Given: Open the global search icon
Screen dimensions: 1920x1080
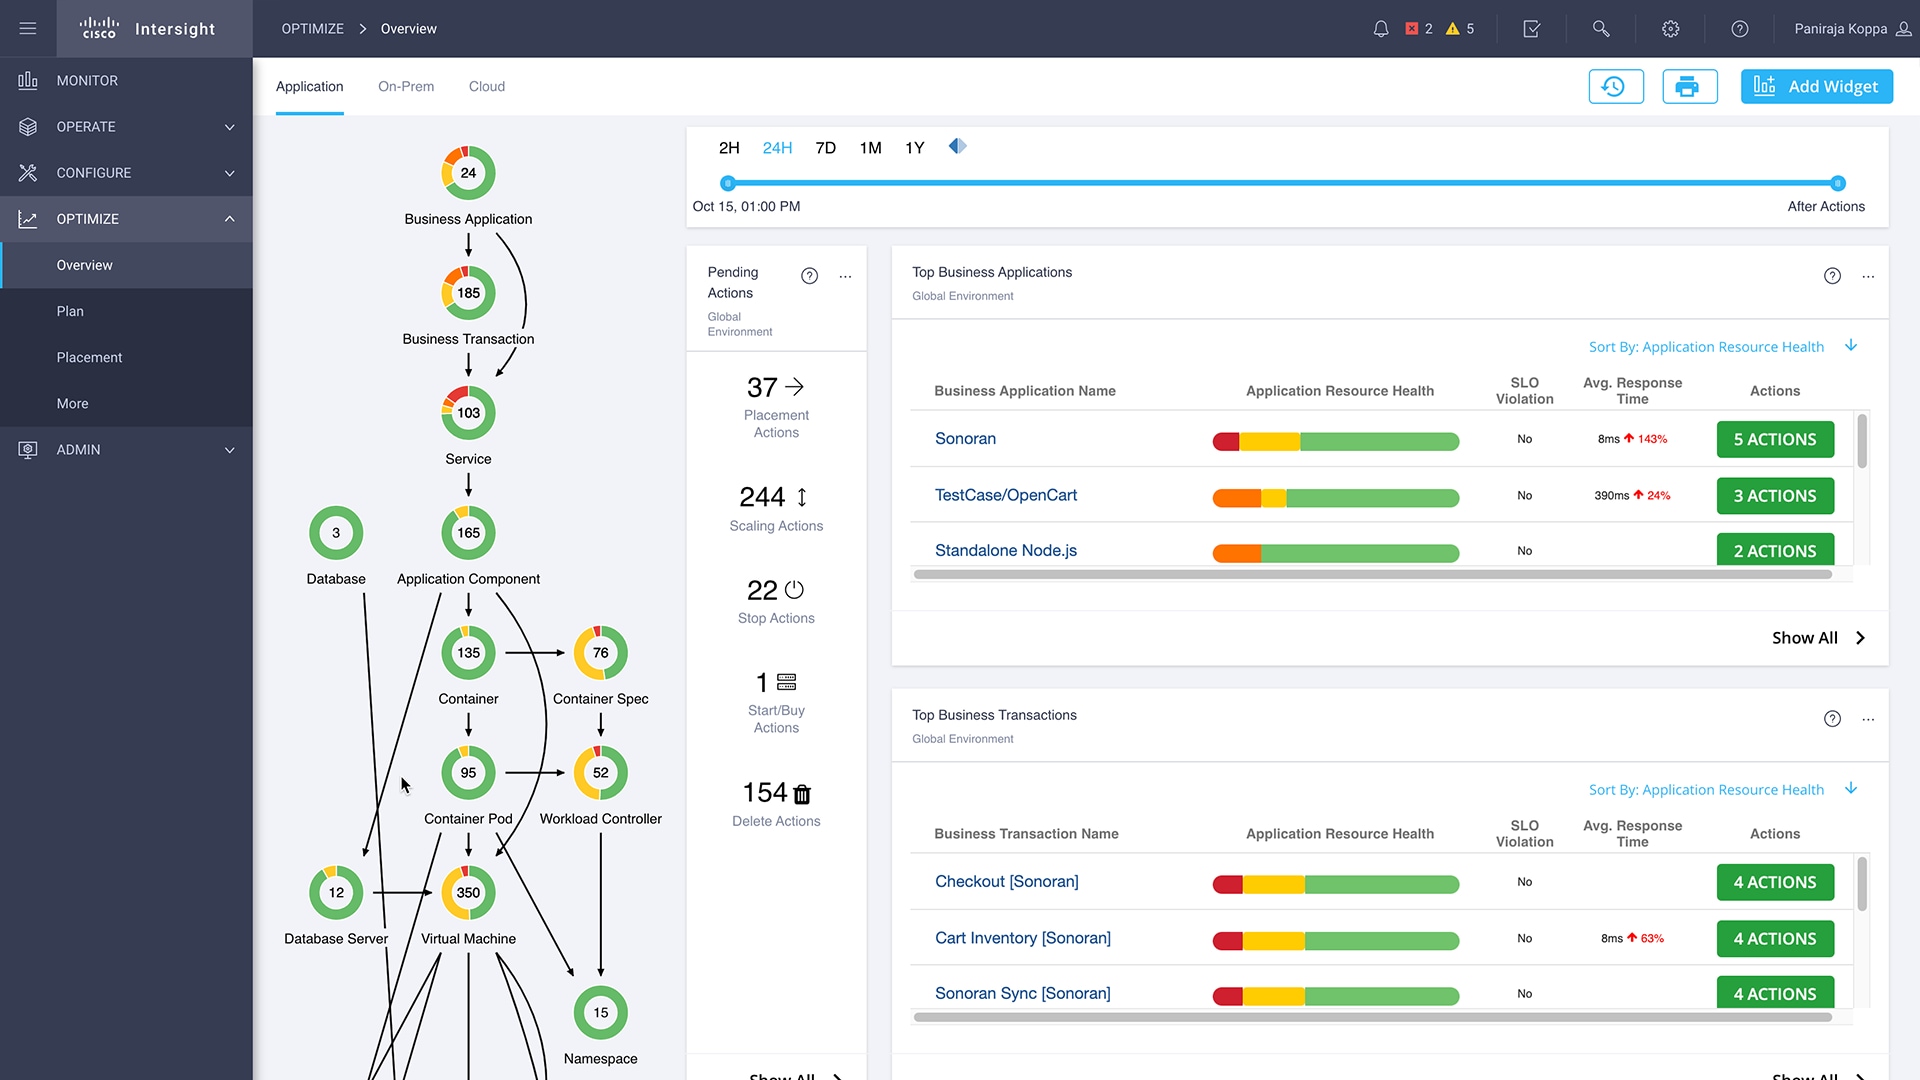Looking at the screenshot, I should click(x=1601, y=29).
